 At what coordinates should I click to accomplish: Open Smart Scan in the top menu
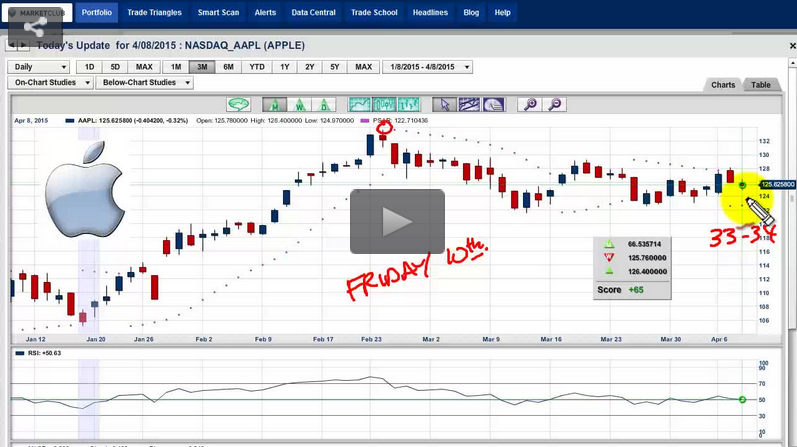point(218,13)
